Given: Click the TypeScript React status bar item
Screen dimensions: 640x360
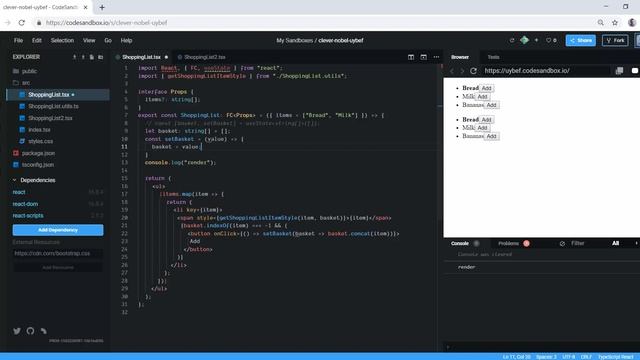Looking at the screenshot, I should pyautogui.click(x=616, y=357).
